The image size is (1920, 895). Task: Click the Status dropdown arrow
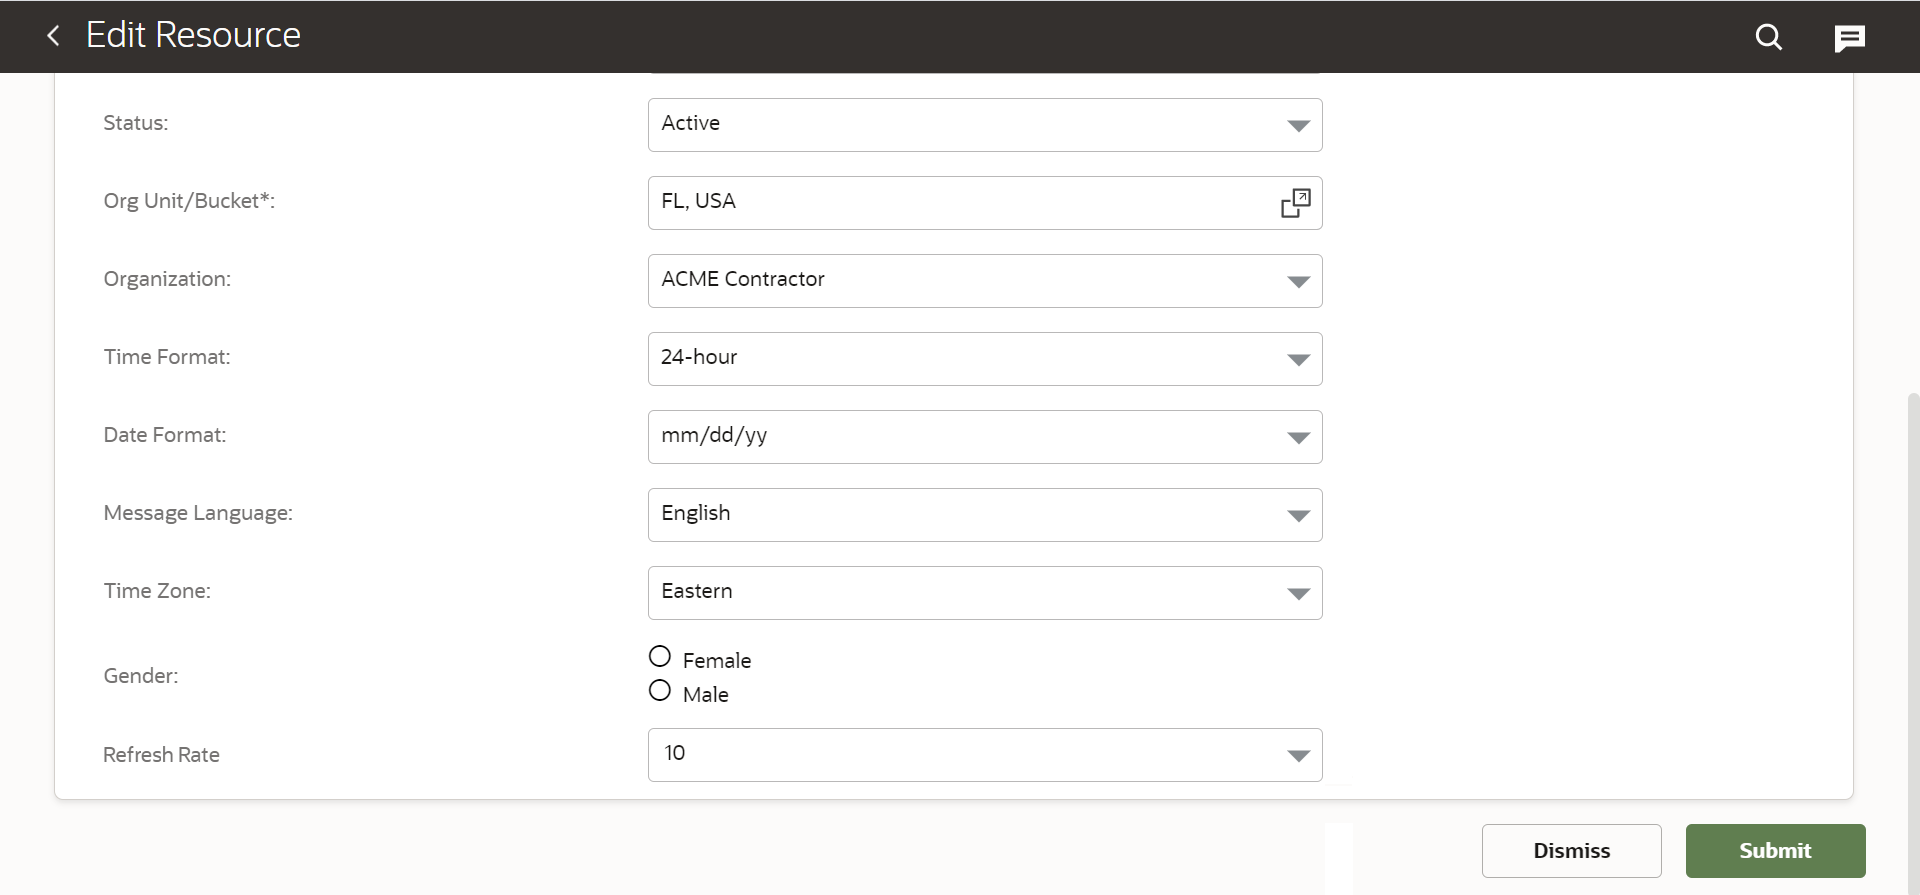[1298, 126]
